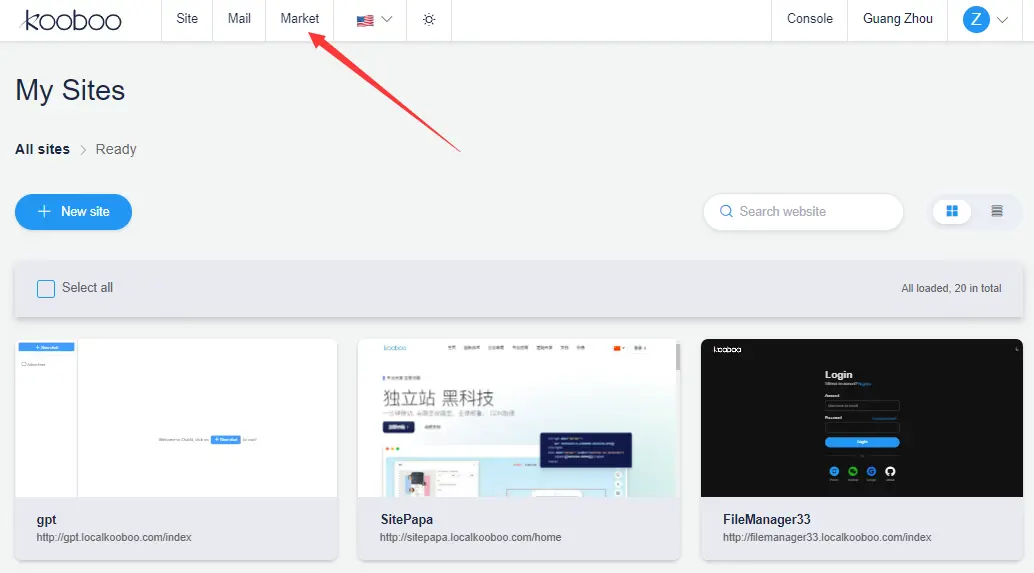1034x573 pixels.
Task: Go to the Market menu
Action: [x=300, y=19]
